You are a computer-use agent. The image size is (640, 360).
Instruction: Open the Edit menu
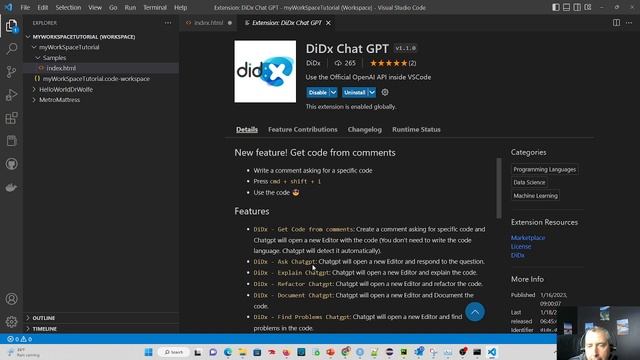tap(42, 7)
